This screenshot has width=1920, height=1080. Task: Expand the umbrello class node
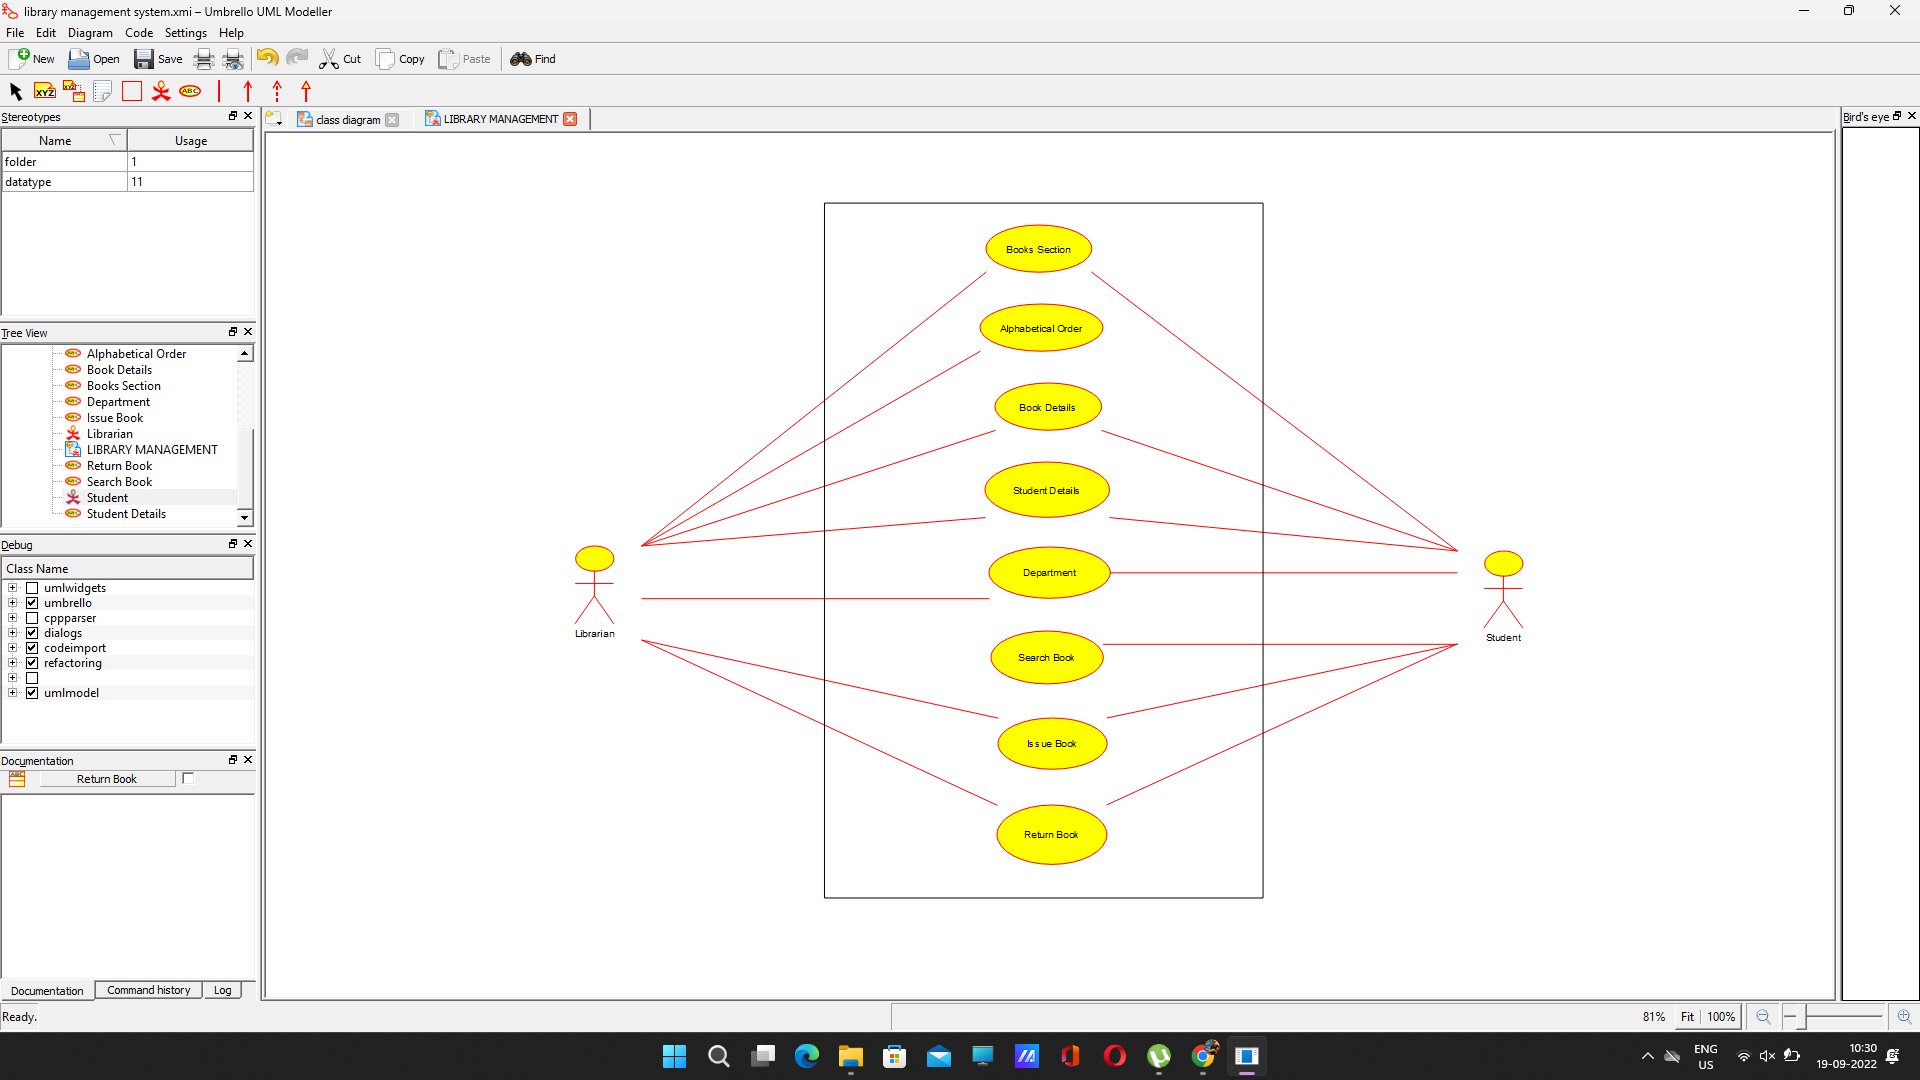click(13, 603)
